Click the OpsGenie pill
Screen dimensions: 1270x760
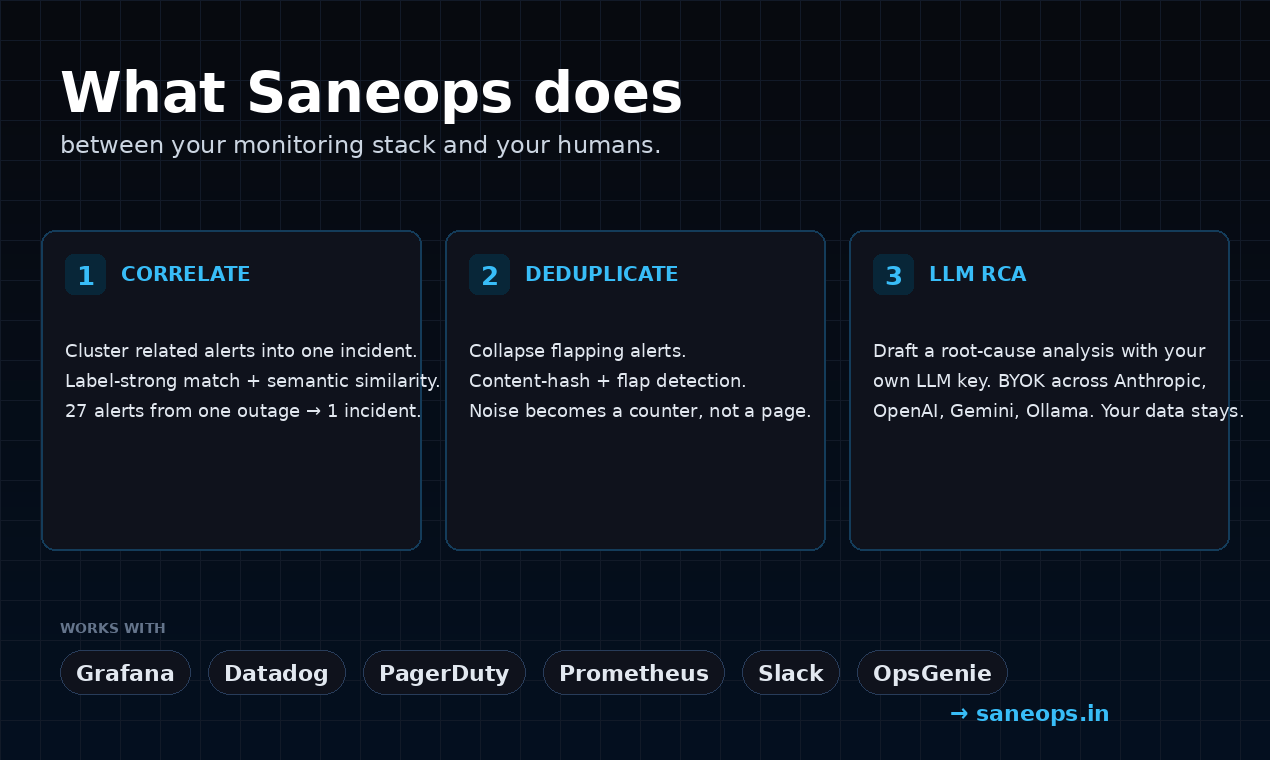coord(932,673)
